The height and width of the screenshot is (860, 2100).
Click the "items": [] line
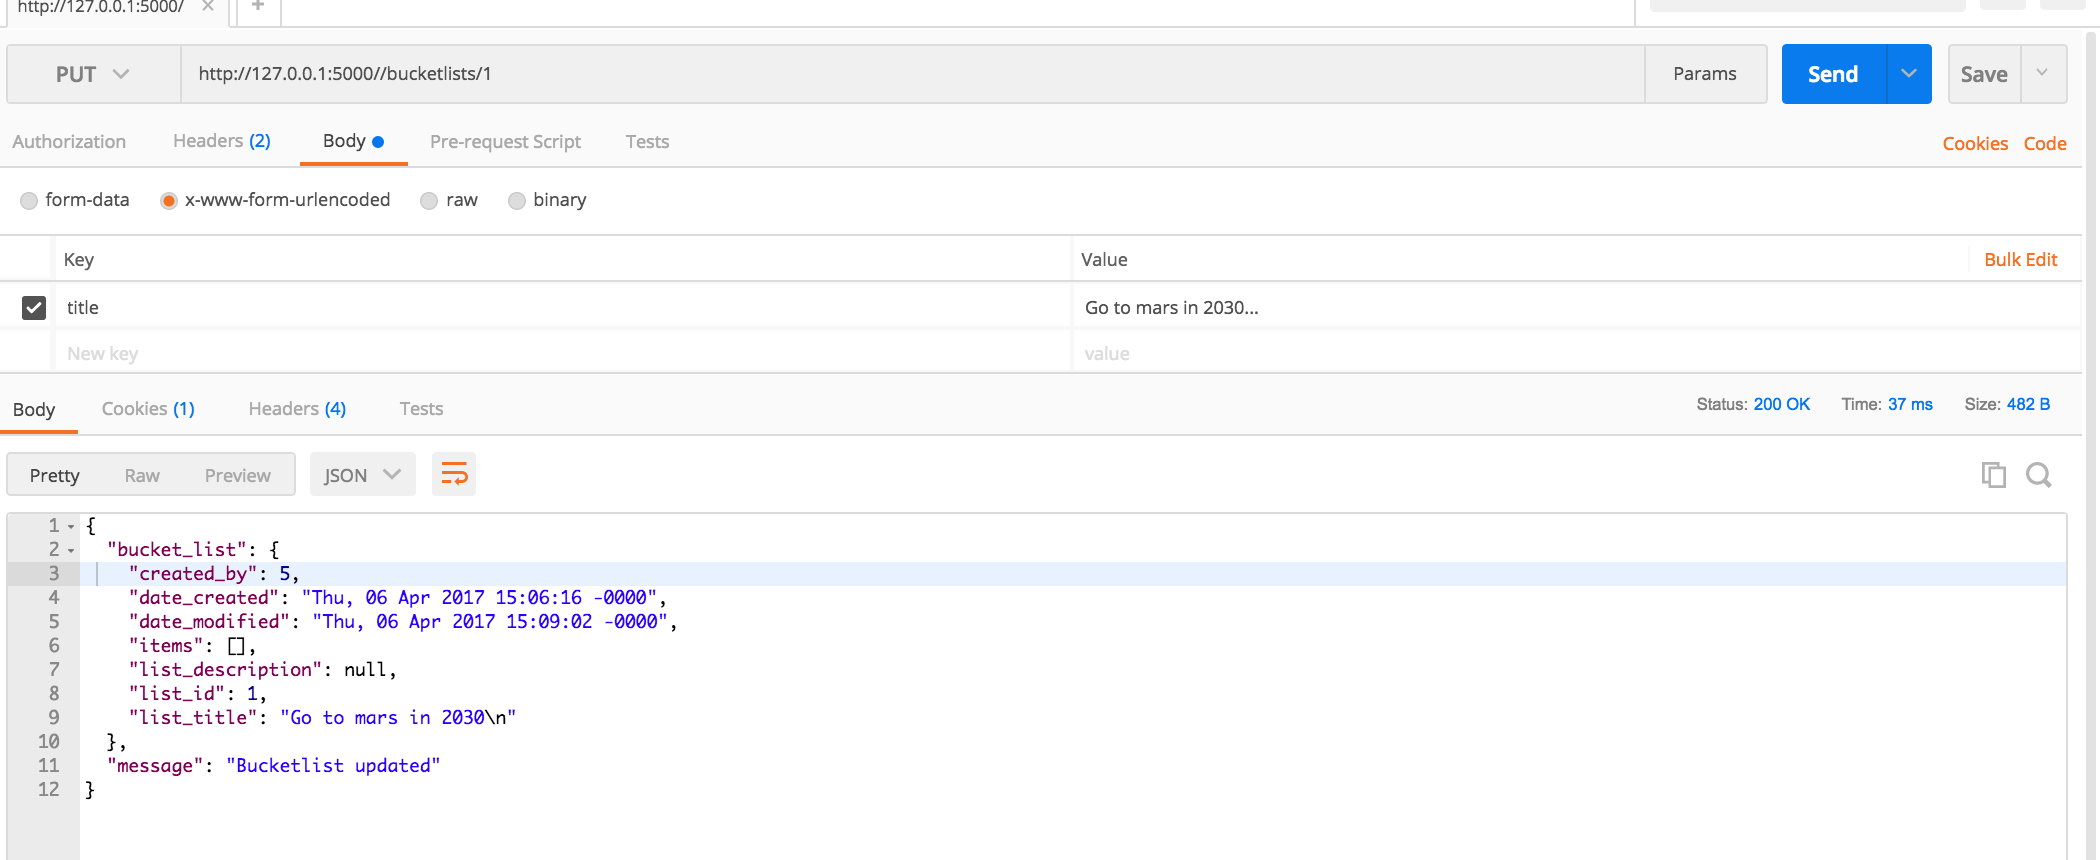pos(192,646)
